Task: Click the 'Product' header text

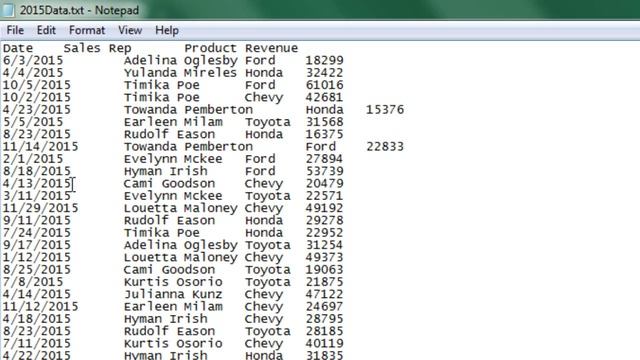Action: [210, 48]
